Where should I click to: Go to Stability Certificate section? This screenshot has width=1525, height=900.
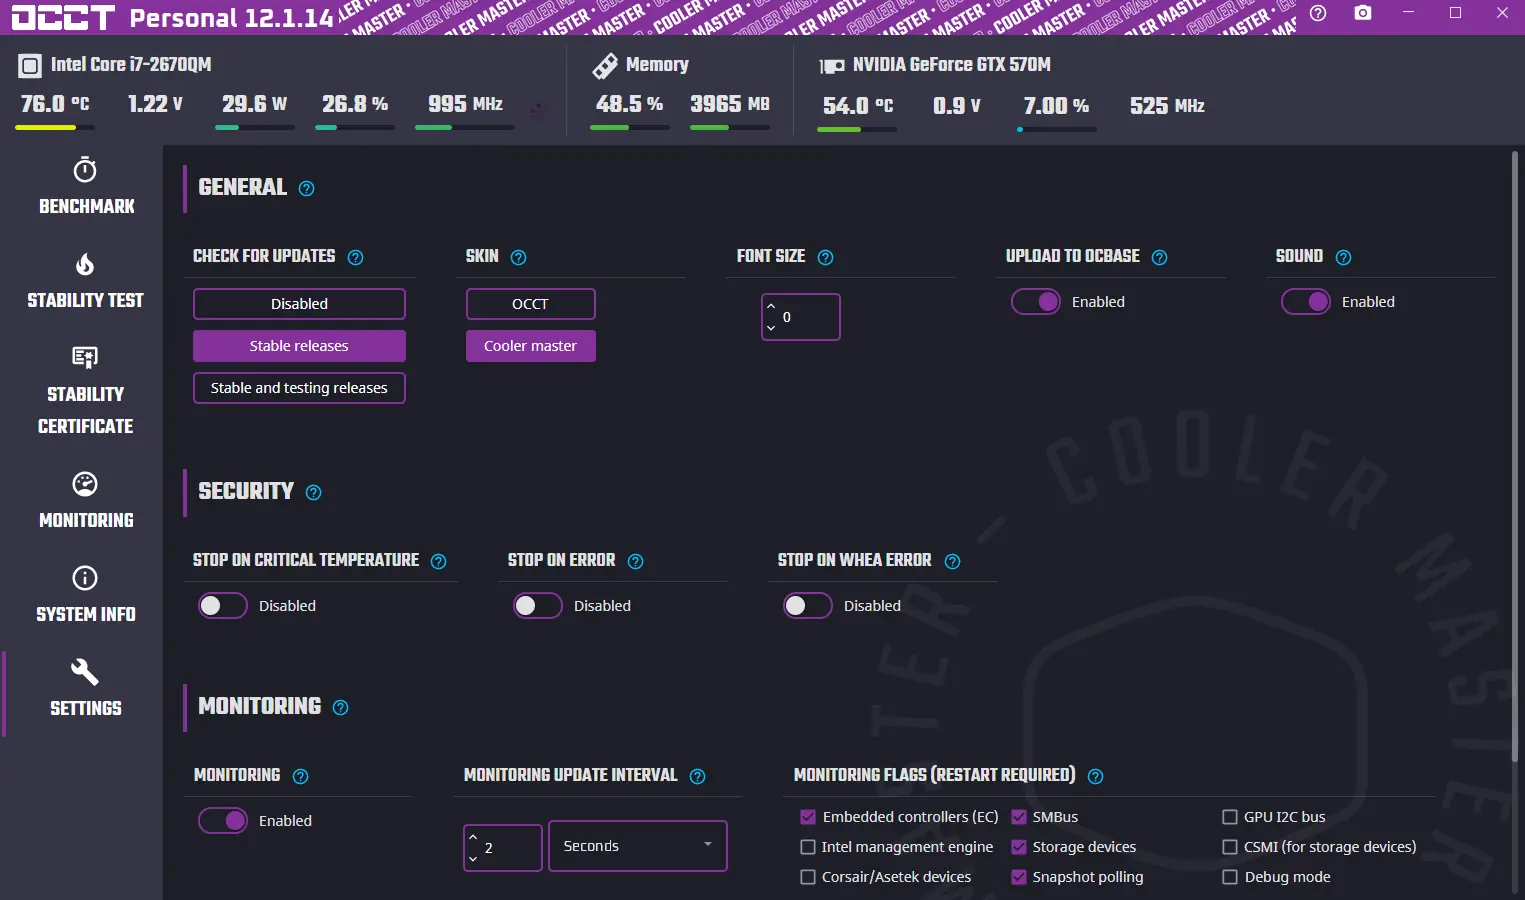tap(86, 391)
